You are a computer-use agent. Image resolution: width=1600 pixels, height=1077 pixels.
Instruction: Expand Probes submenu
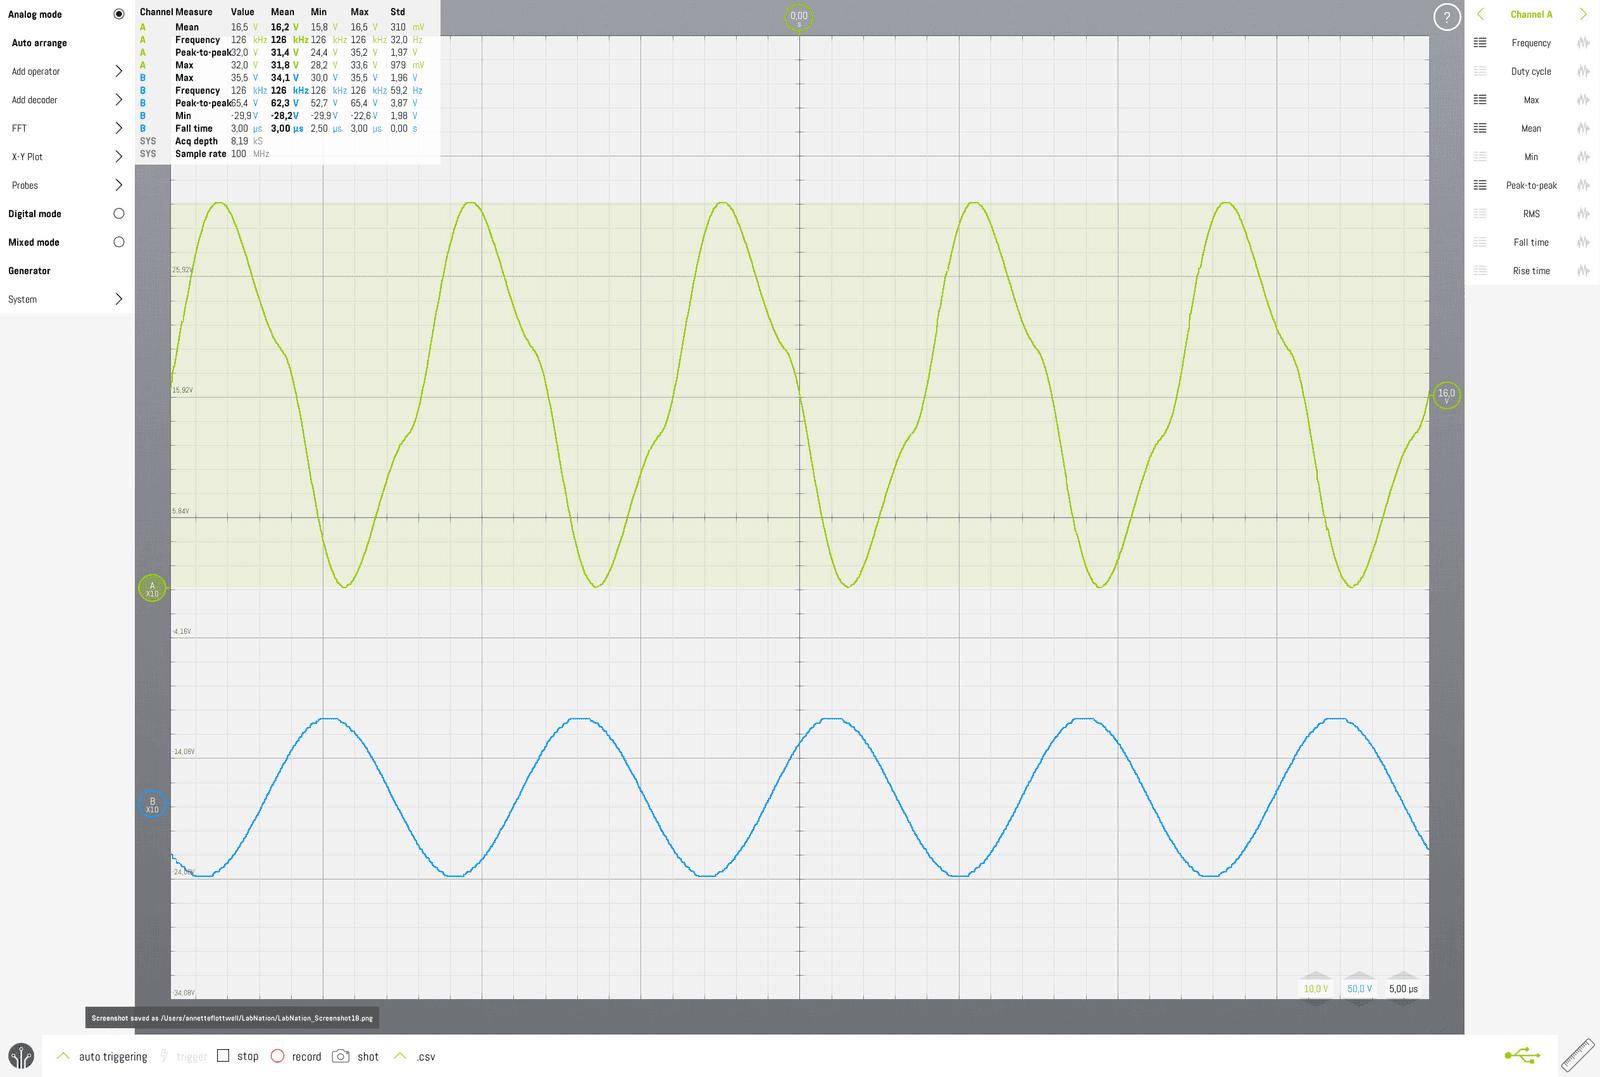(x=119, y=185)
